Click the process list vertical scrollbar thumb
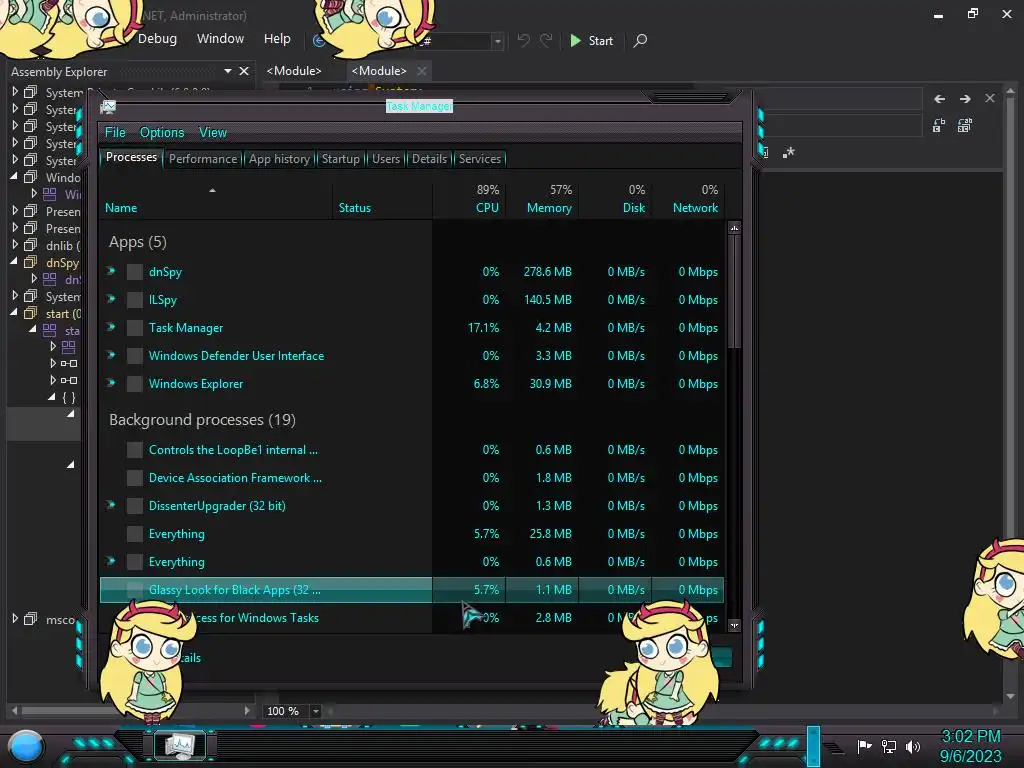 click(x=735, y=292)
